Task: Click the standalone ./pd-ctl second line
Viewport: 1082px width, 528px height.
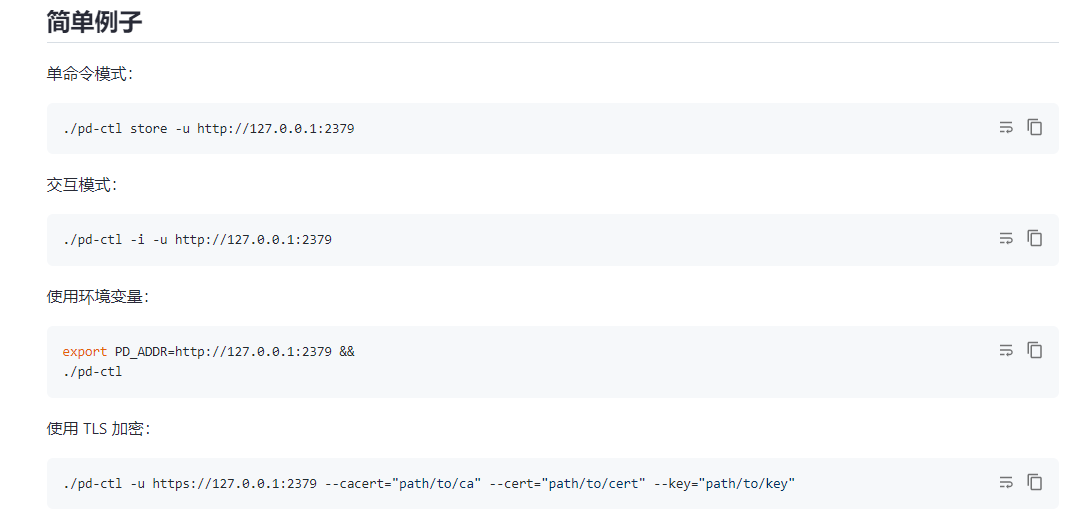Action: tap(92, 371)
